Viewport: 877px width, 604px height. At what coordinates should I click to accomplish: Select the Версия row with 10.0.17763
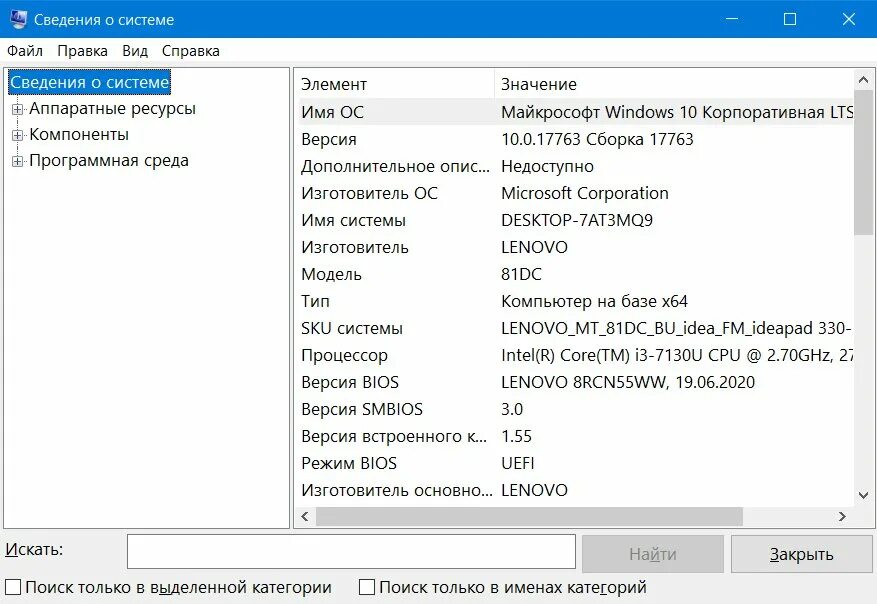pyautogui.click(x=576, y=139)
